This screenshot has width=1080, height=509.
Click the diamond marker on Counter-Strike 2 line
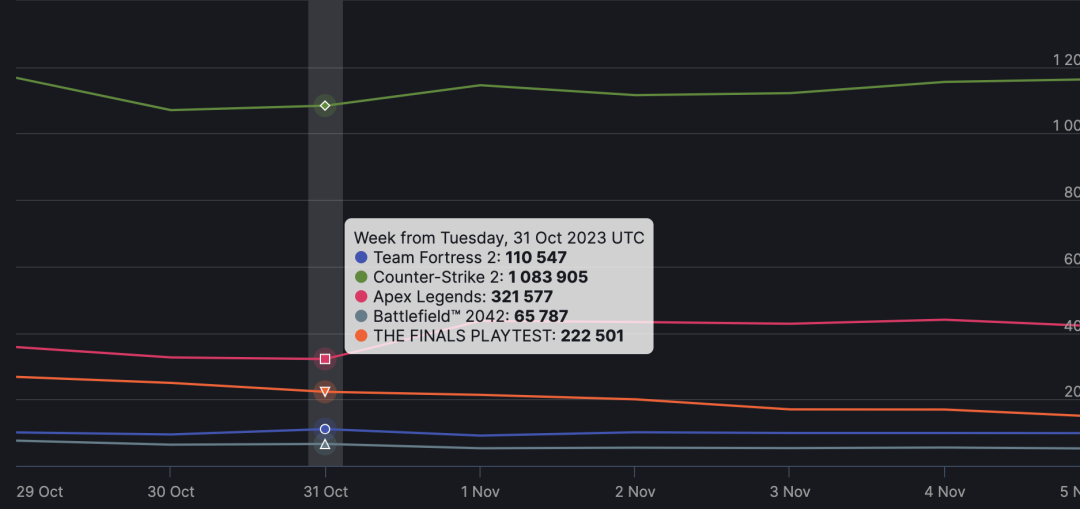(x=325, y=105)
